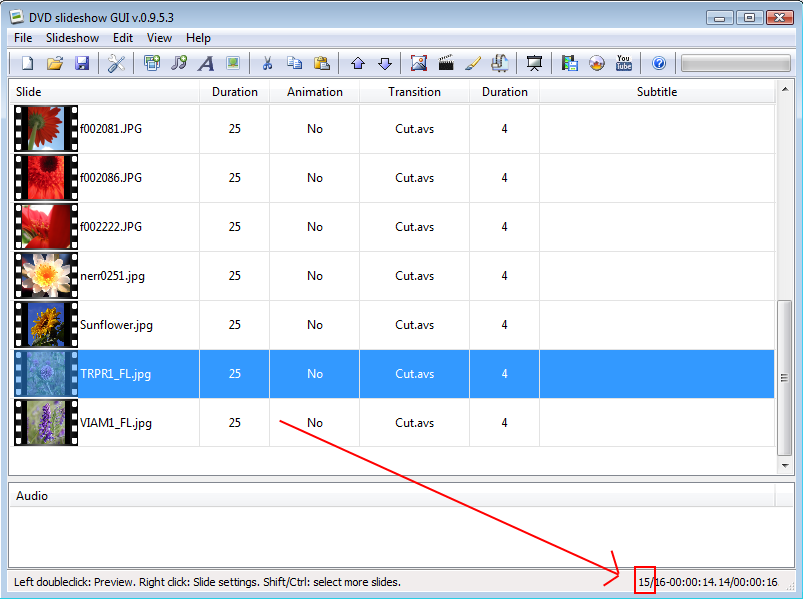Click the clapperboard animation icon
Viewport: 803px width, 599px height.
pos(446,63)
